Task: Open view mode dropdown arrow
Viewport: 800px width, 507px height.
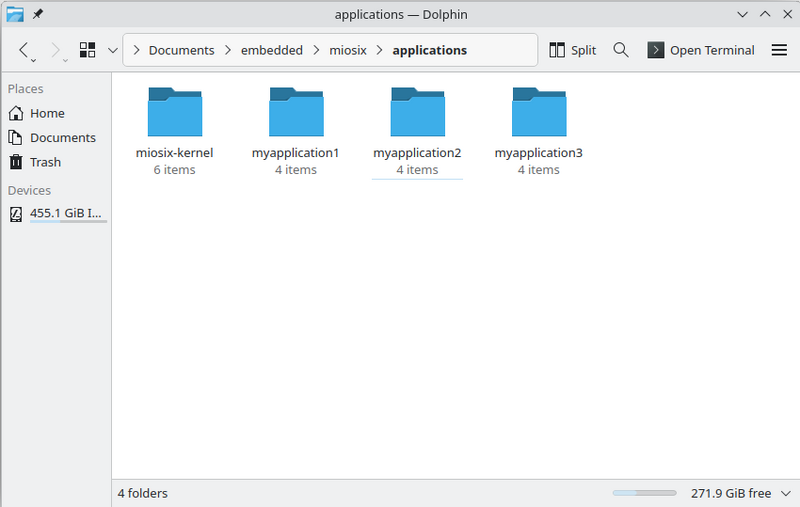Action: (x=113, y=50)
